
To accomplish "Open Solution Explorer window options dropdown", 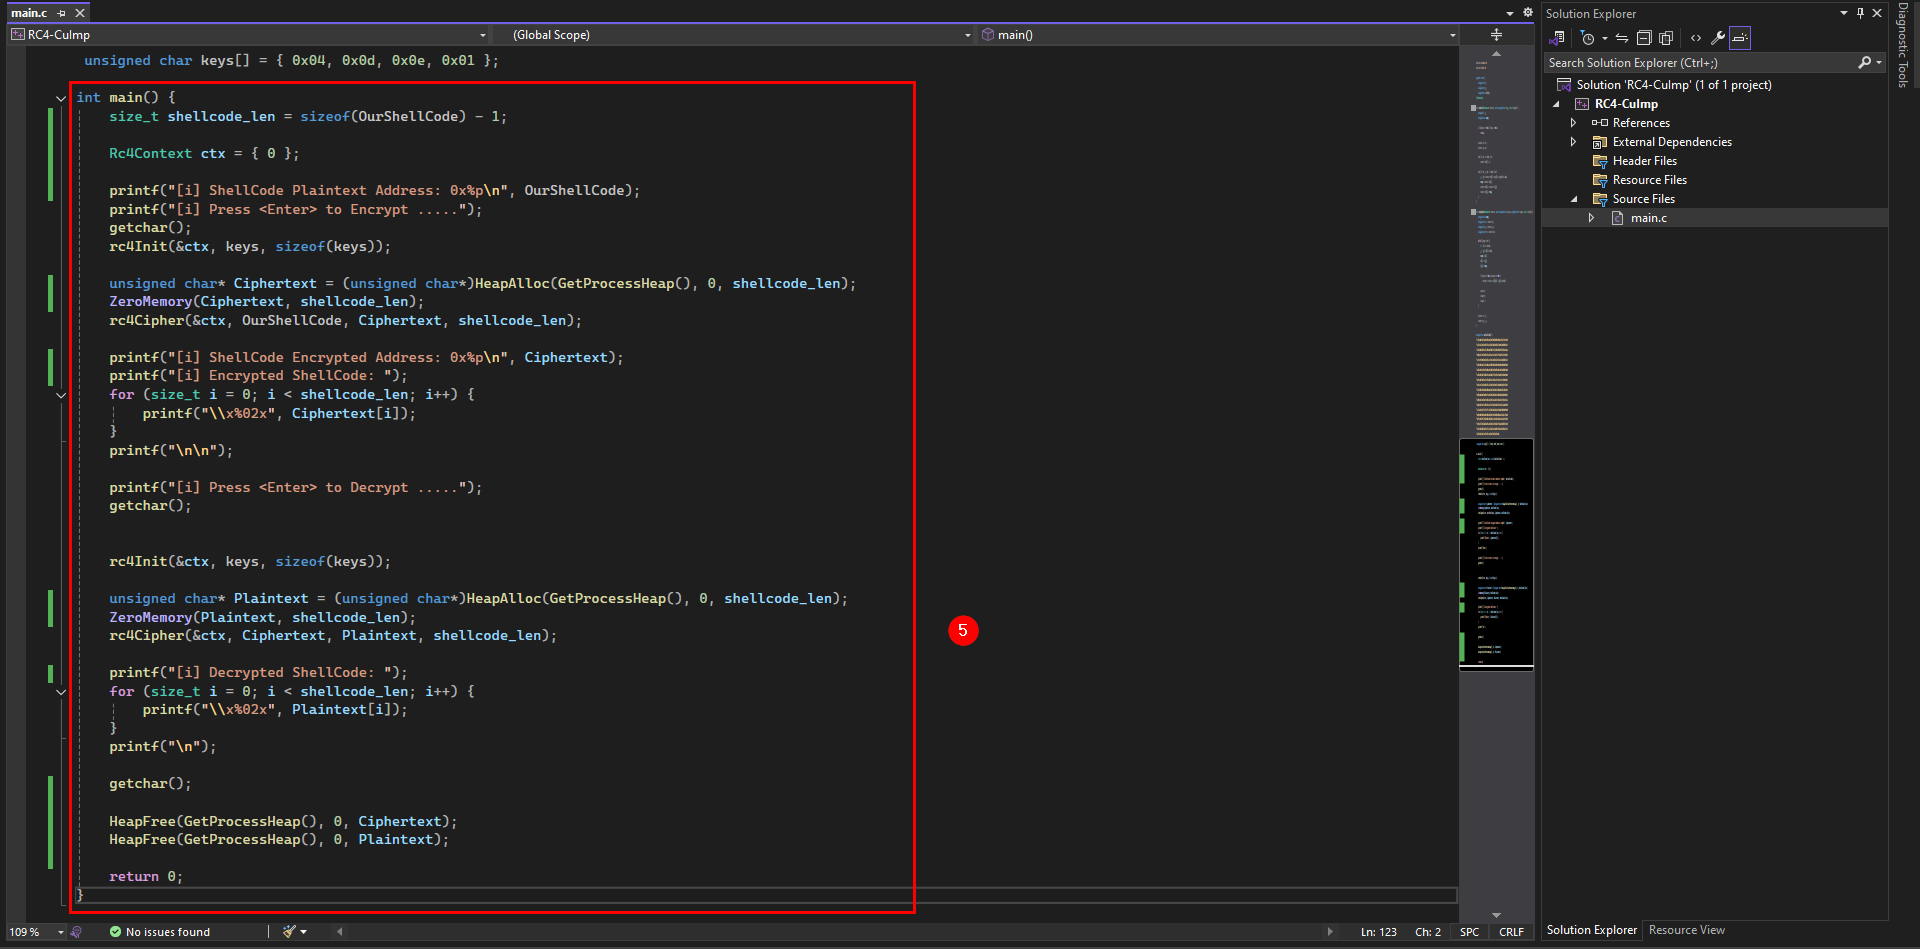I will [1844, 13].
